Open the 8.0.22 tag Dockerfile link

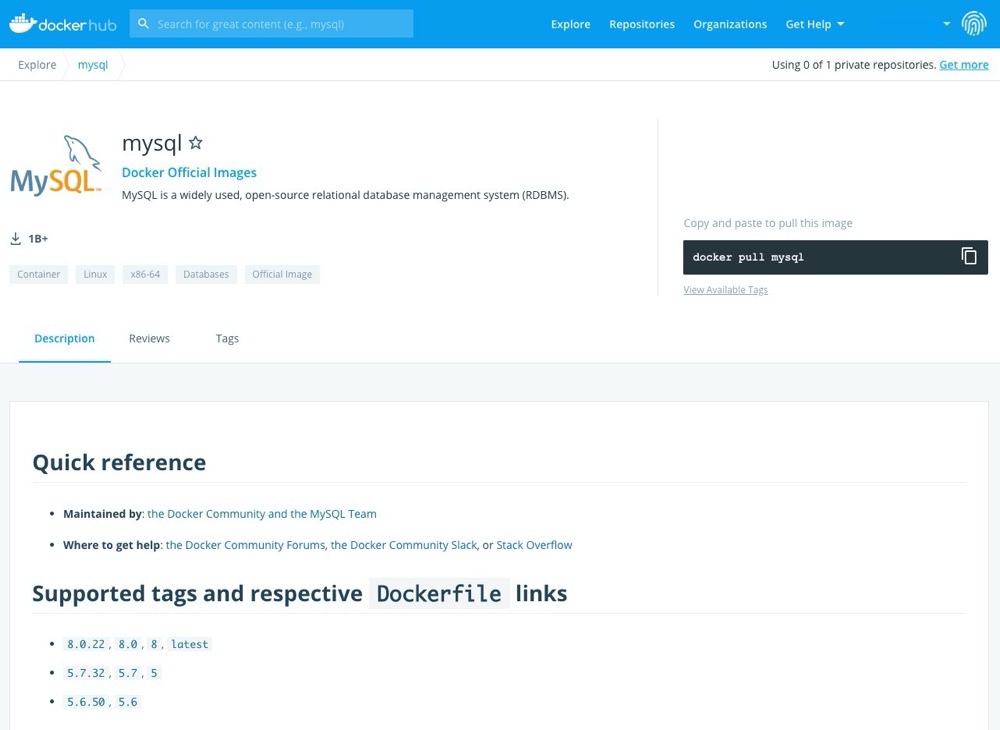coord(86,644)
